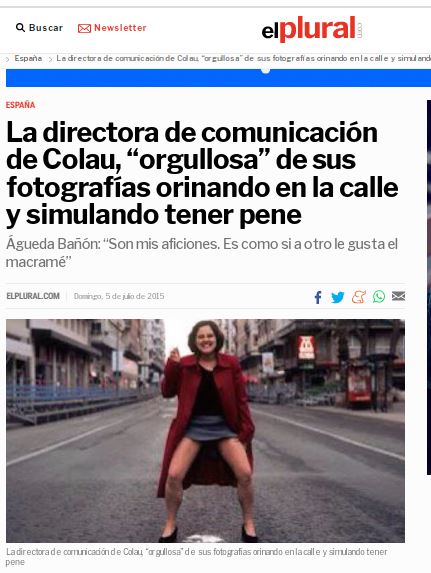Click the white dot on blue banner

266,70
